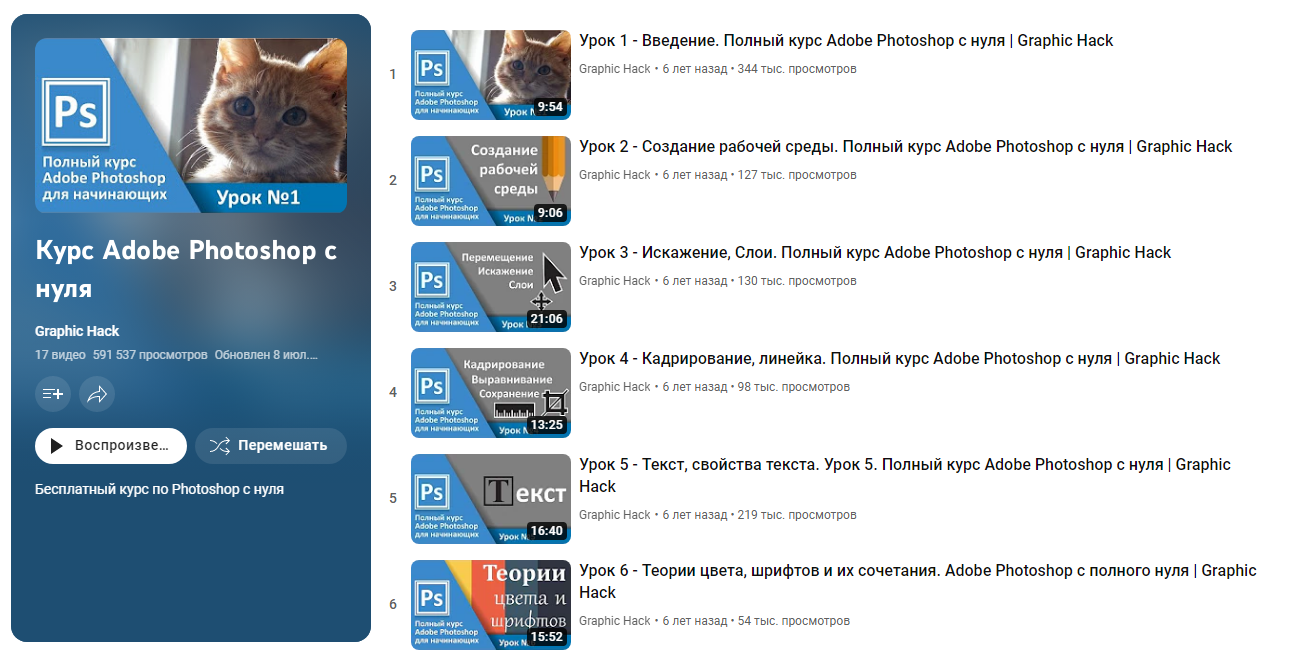The width and height of the screenshot is (1291, 665).
Task: Open the Graphic Hack channel under the playlist title
Action: click(x=77, y=331)
